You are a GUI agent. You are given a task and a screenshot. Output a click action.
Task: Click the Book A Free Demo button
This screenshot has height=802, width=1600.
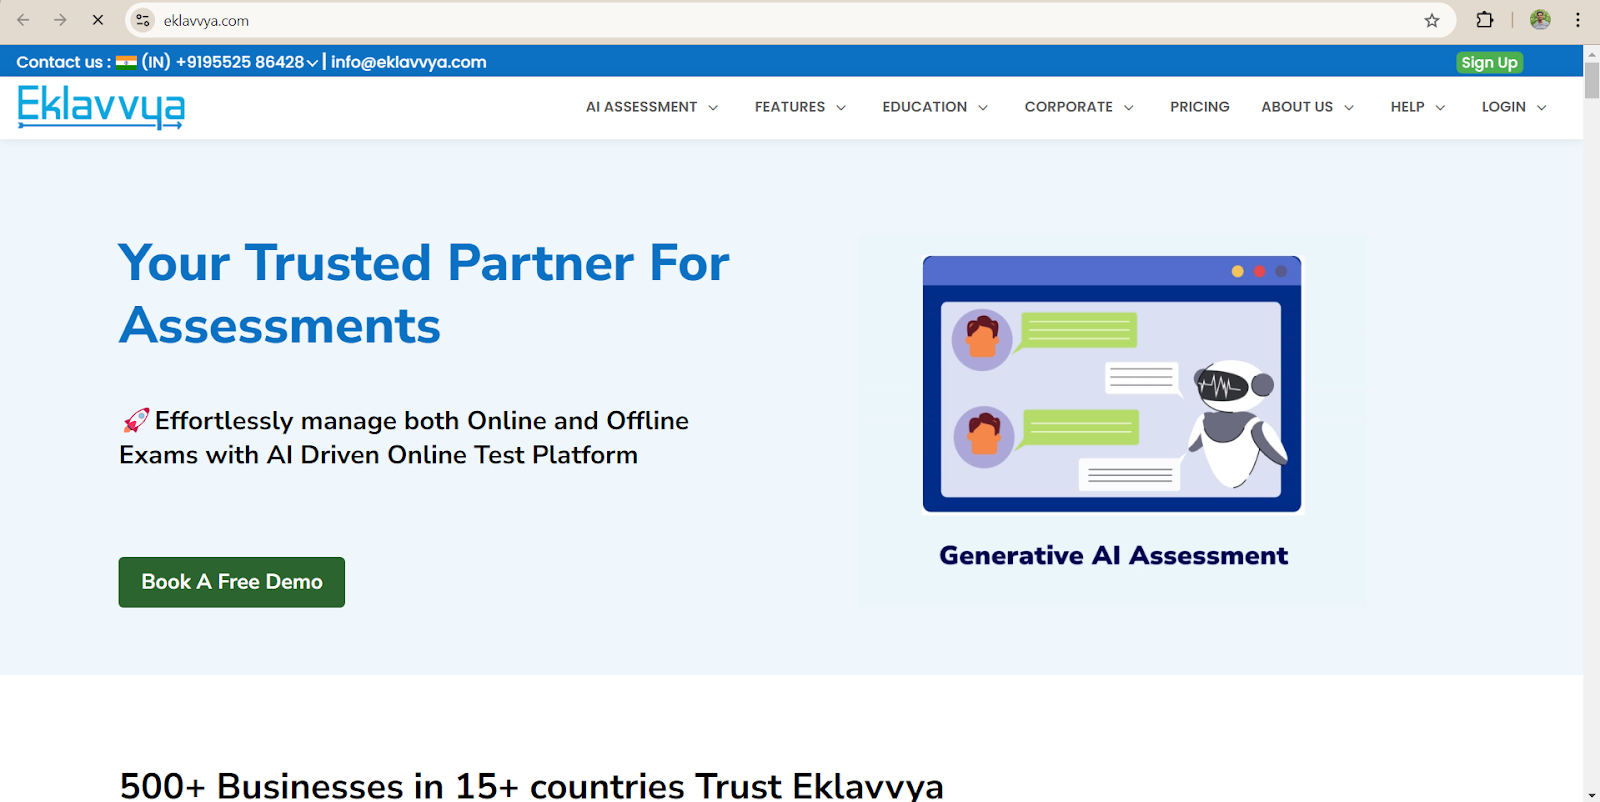click(232, 582)
